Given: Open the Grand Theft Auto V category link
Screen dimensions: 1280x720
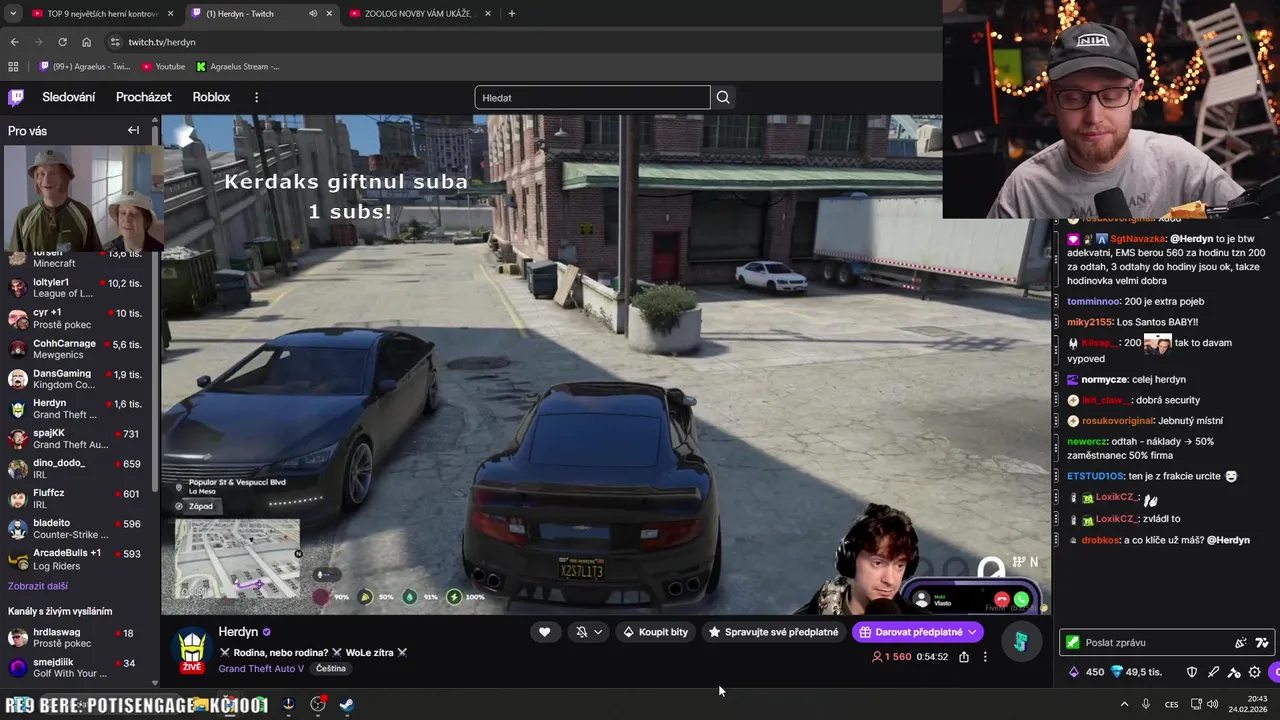Looking at the screenshot, I should pos(261,668).
